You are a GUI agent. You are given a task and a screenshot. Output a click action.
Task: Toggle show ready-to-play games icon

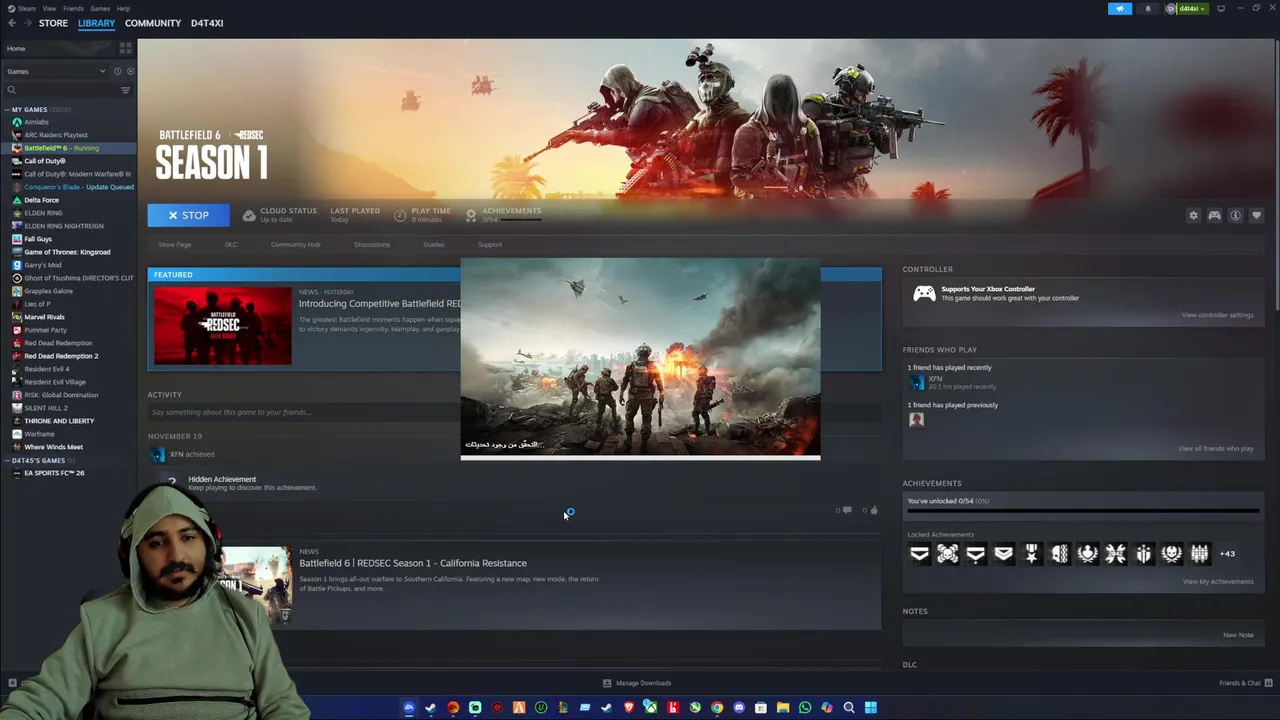click(x=130, y=71)
